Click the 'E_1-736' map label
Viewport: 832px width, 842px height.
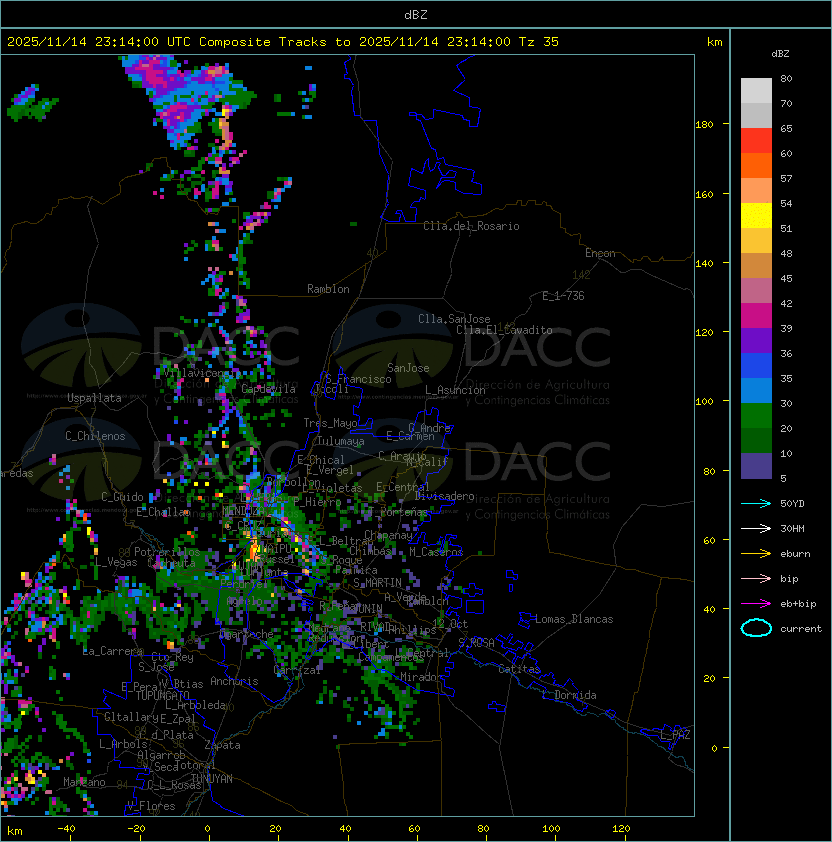click(x=563, y=296)
